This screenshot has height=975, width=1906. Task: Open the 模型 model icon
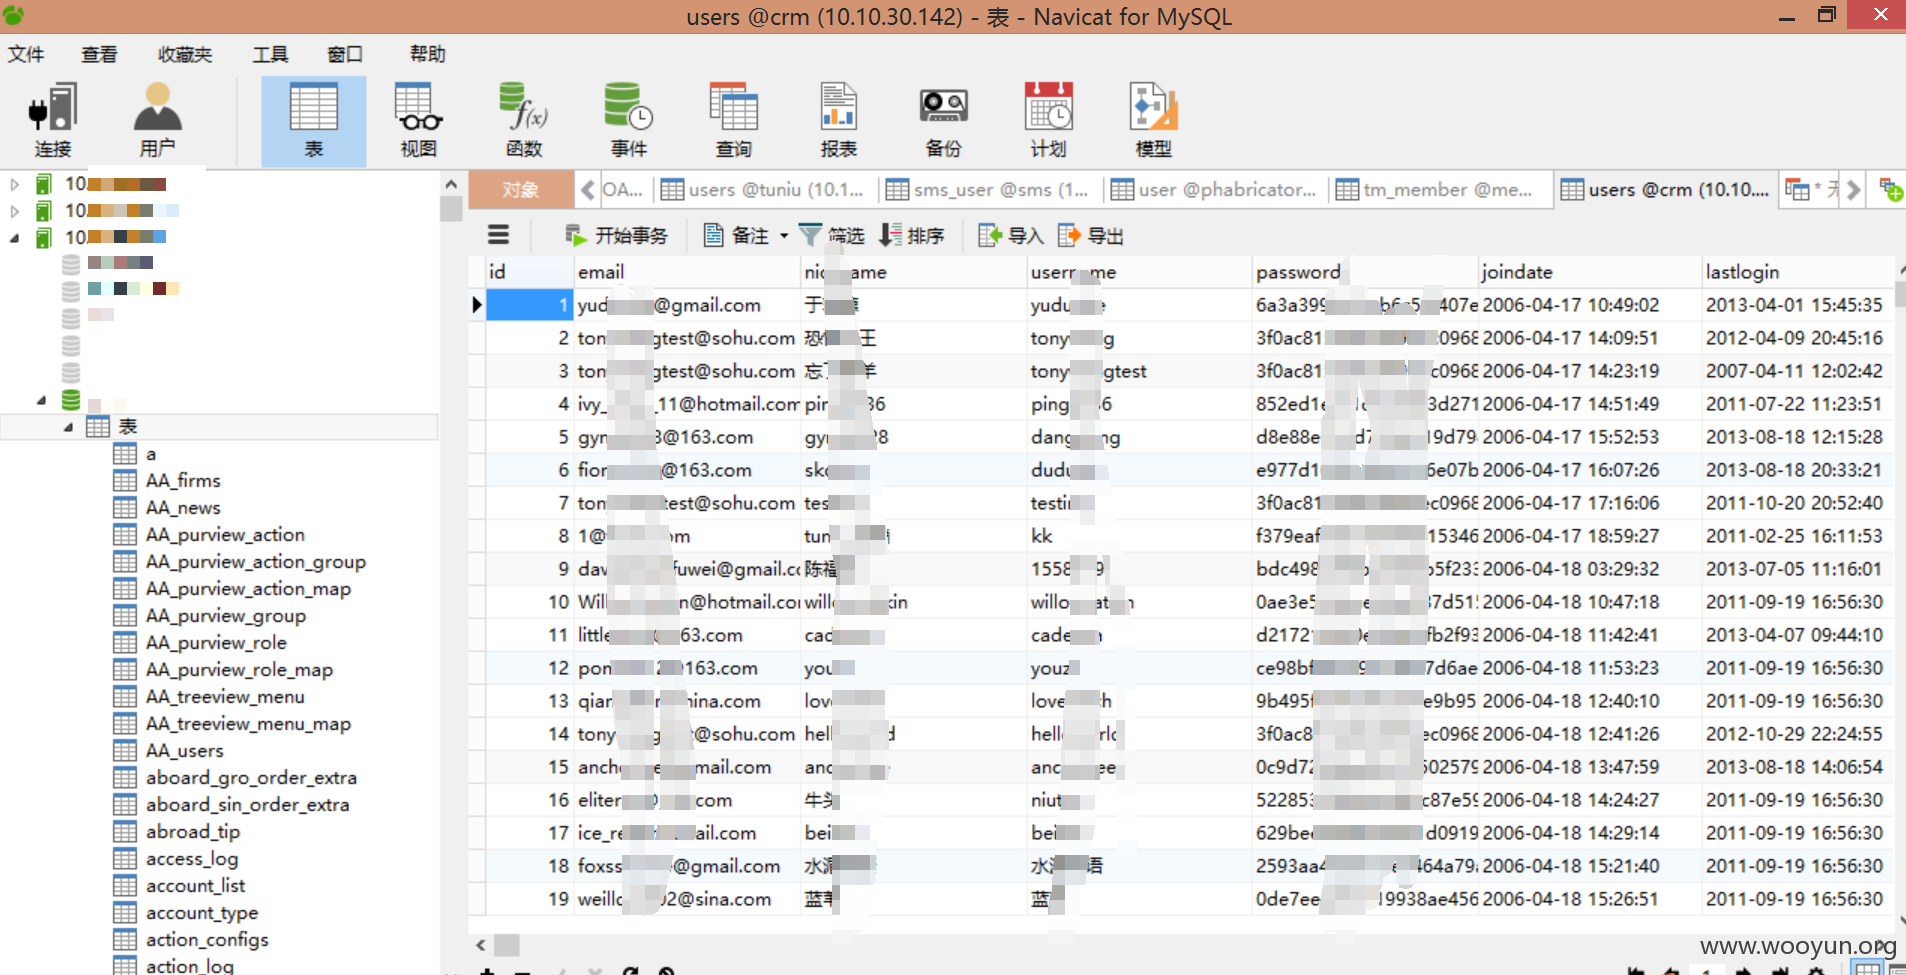(1153, 121)
